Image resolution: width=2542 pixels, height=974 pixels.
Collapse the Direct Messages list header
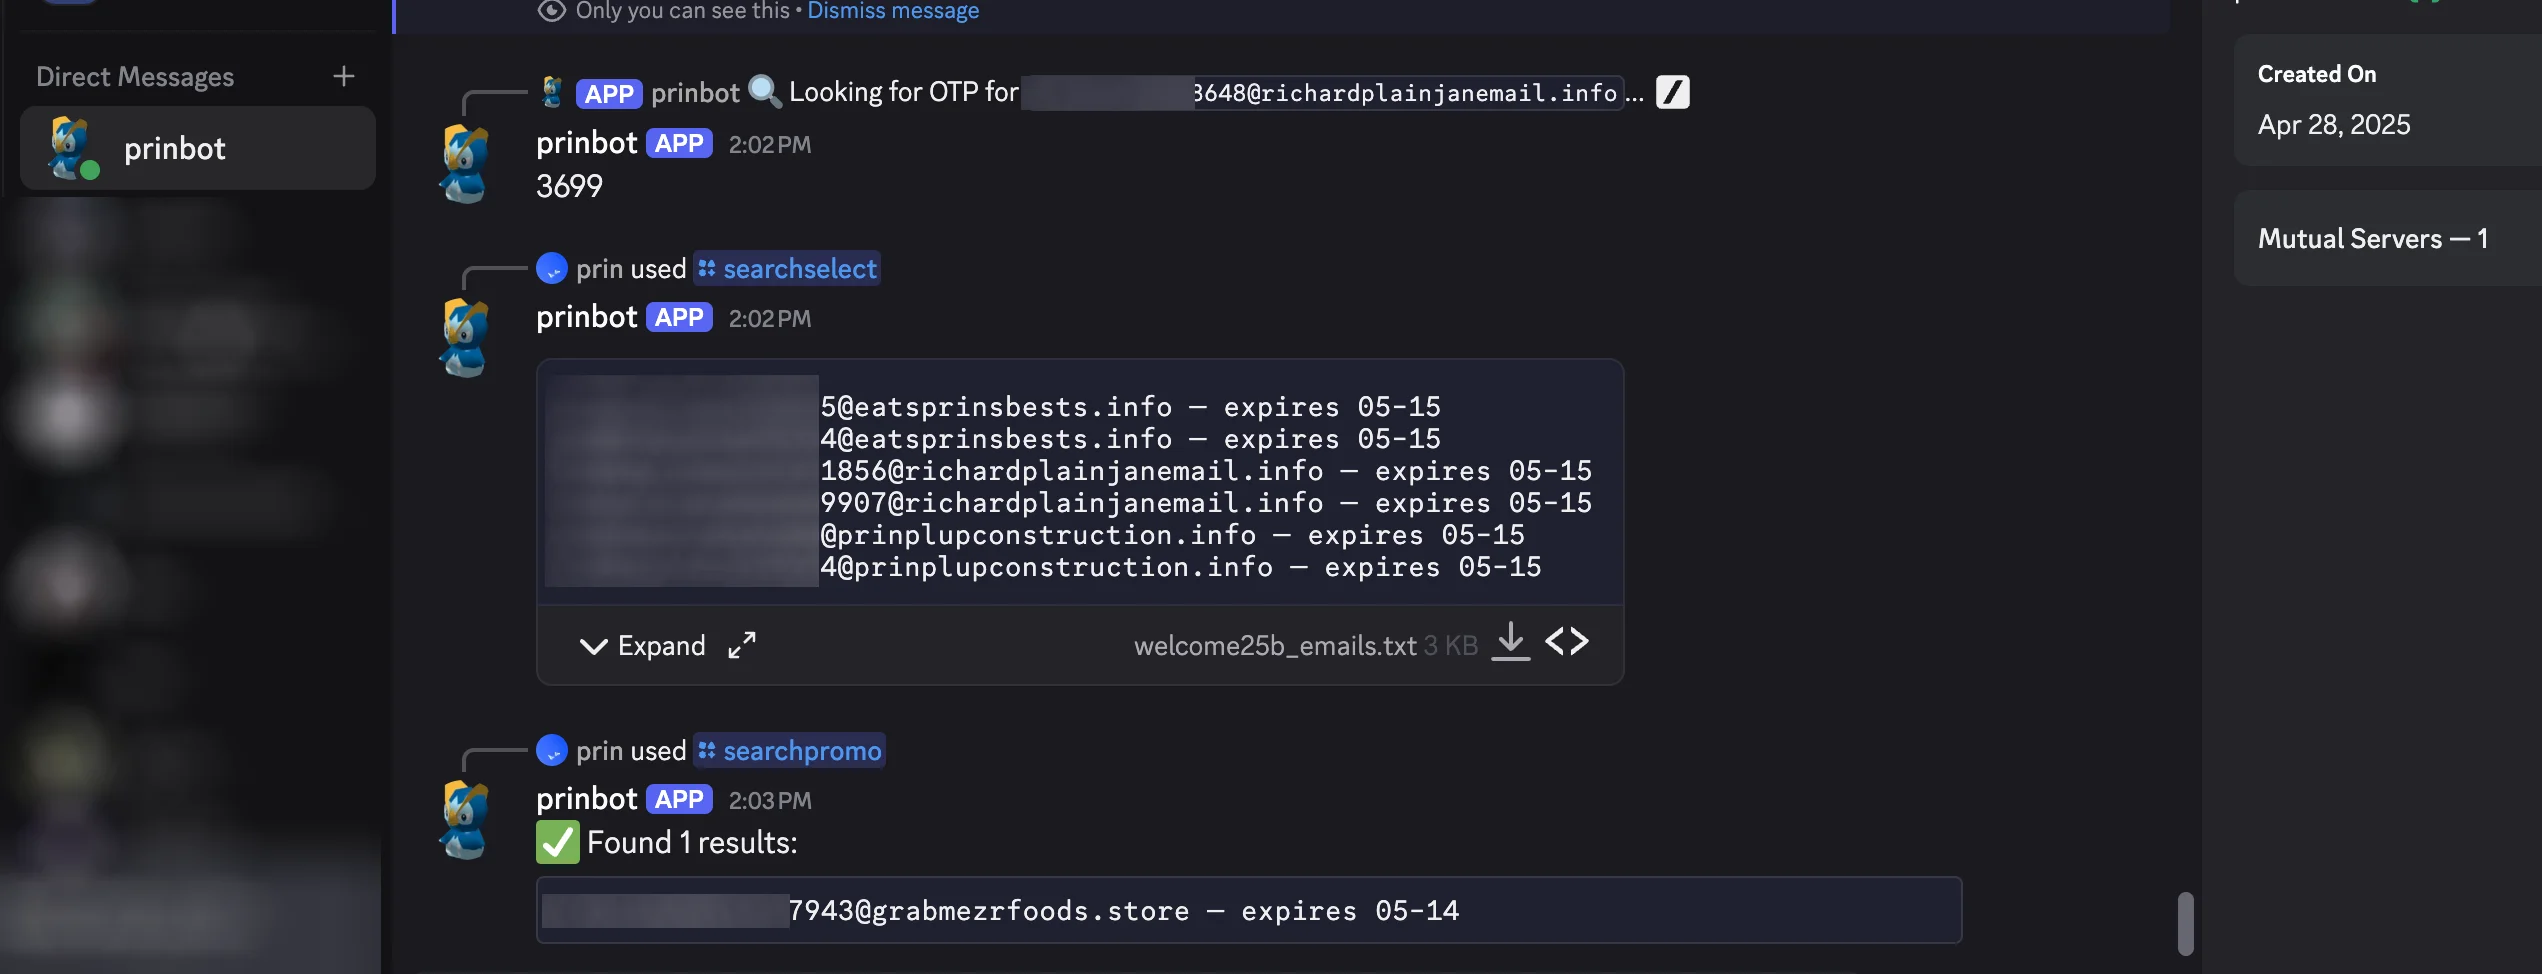pos(135,76)
